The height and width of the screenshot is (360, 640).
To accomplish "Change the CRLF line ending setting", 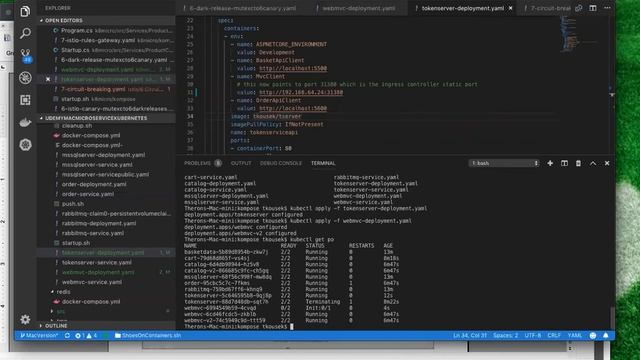I will [x=554, y=336].
